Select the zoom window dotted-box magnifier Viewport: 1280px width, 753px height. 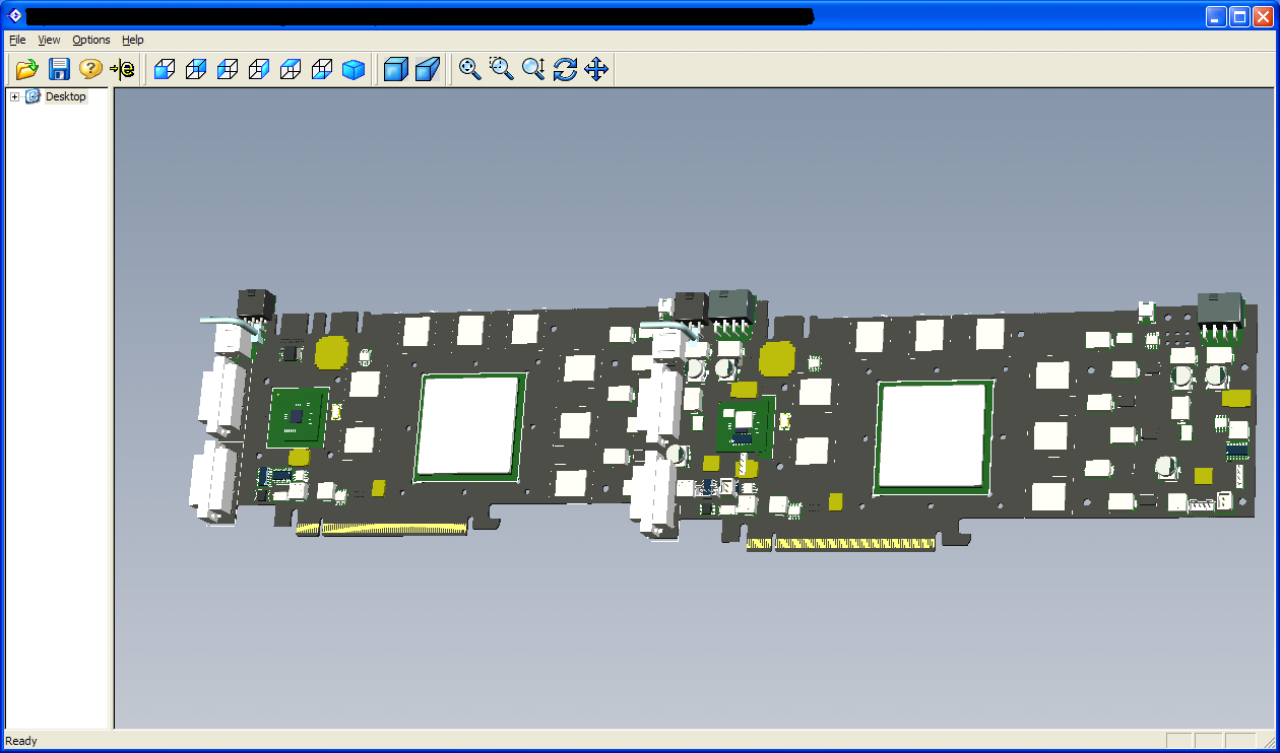tap(501, 69)
